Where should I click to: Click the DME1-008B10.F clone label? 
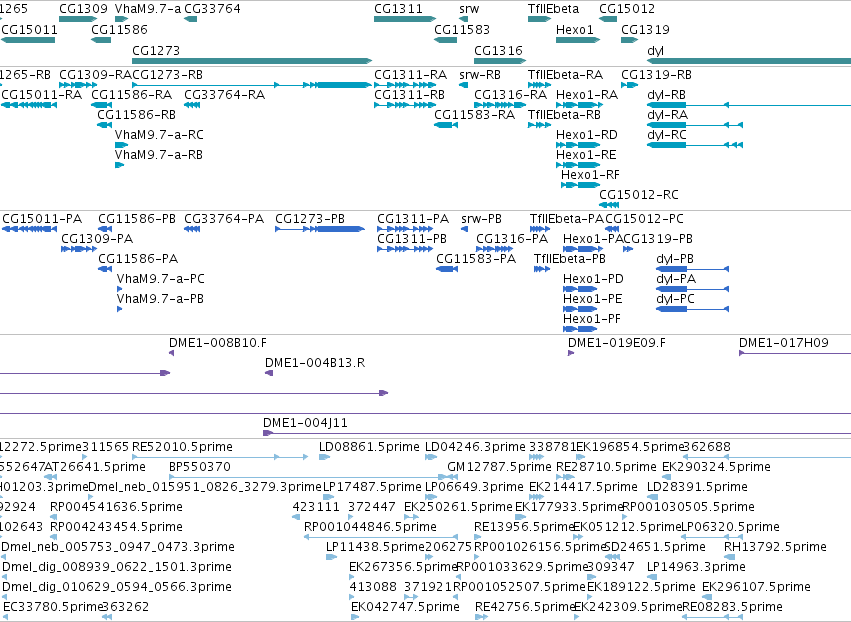[218, 342]
